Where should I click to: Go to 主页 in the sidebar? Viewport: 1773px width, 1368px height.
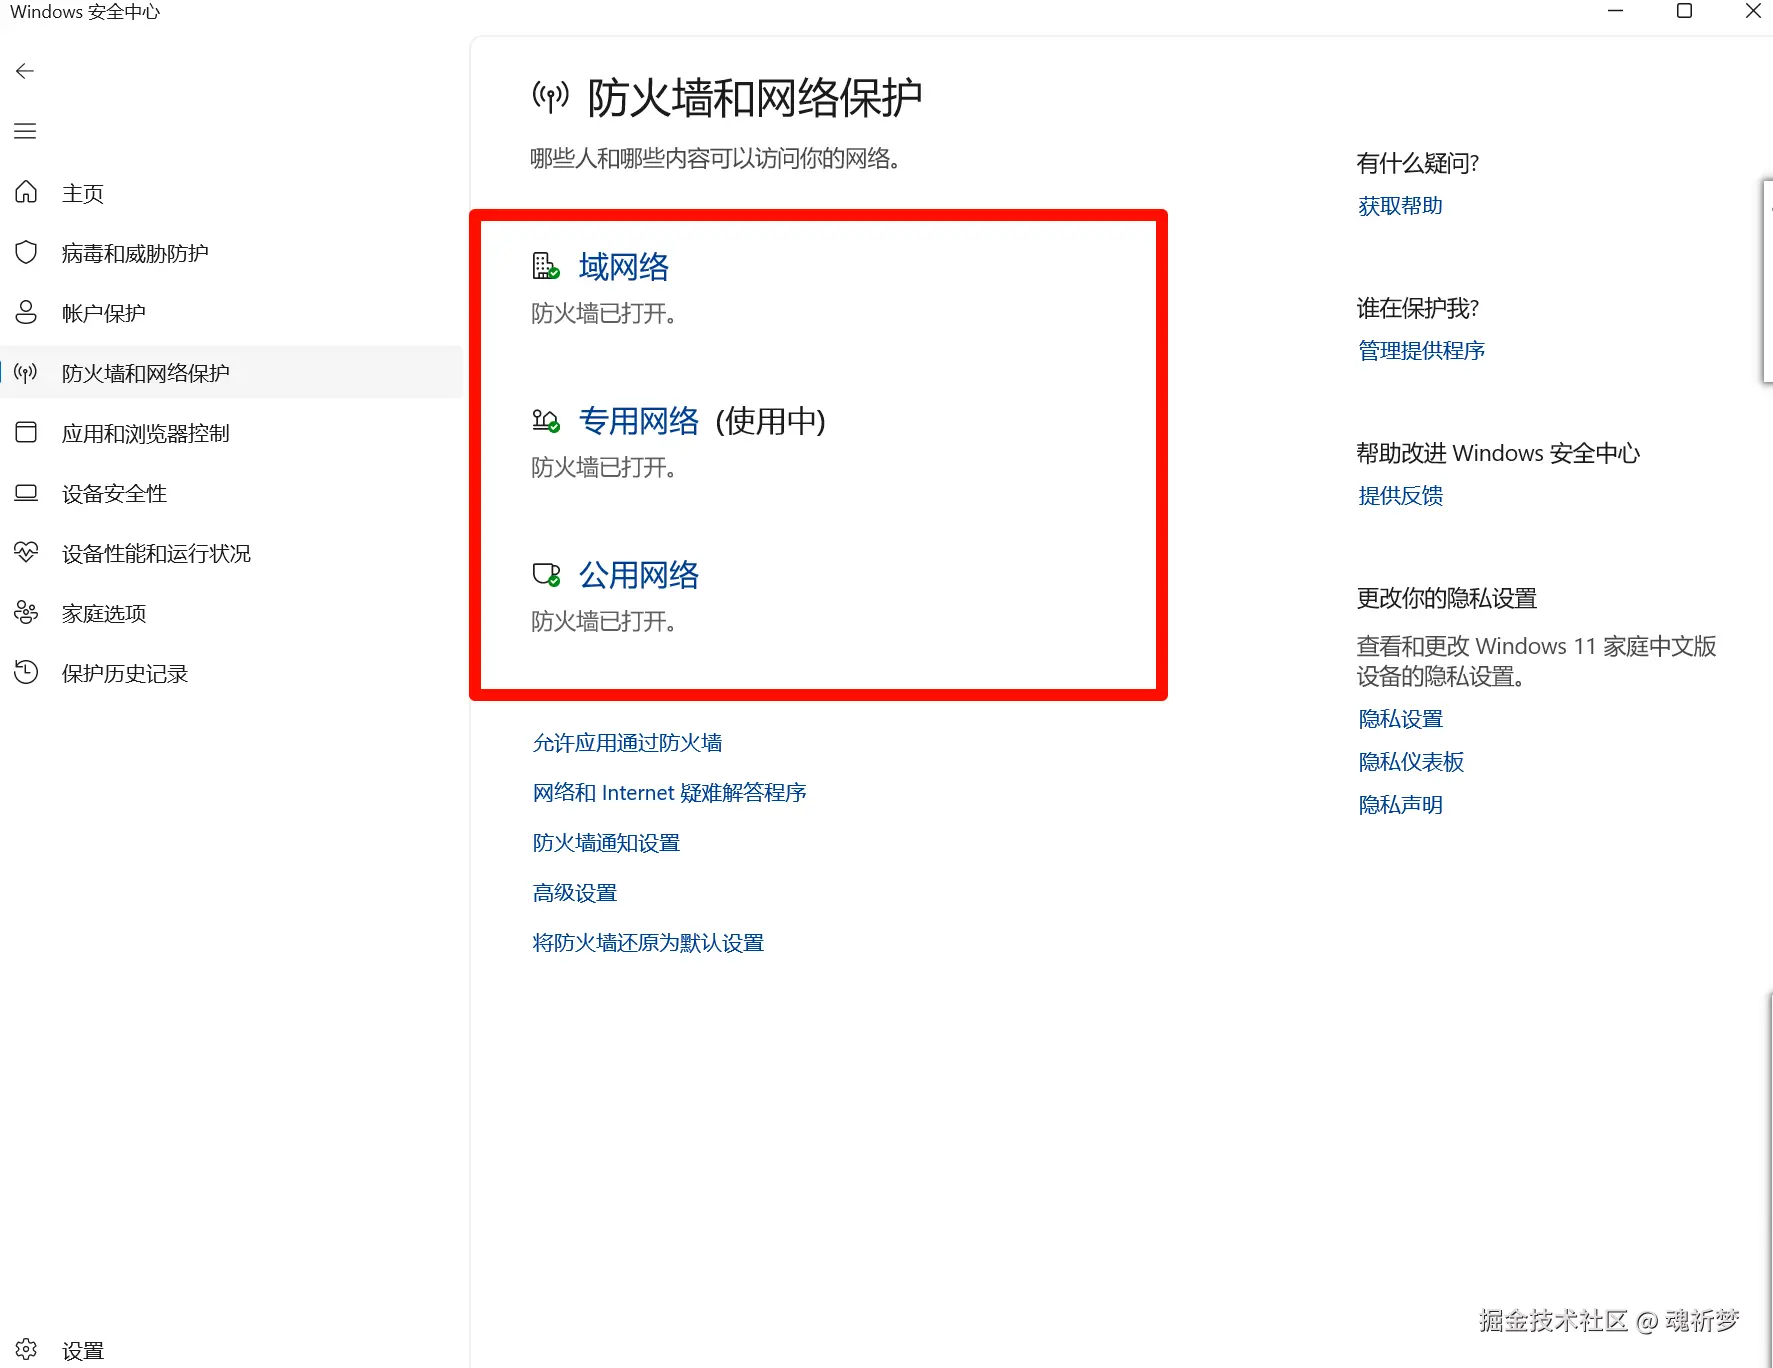[83, 193]
